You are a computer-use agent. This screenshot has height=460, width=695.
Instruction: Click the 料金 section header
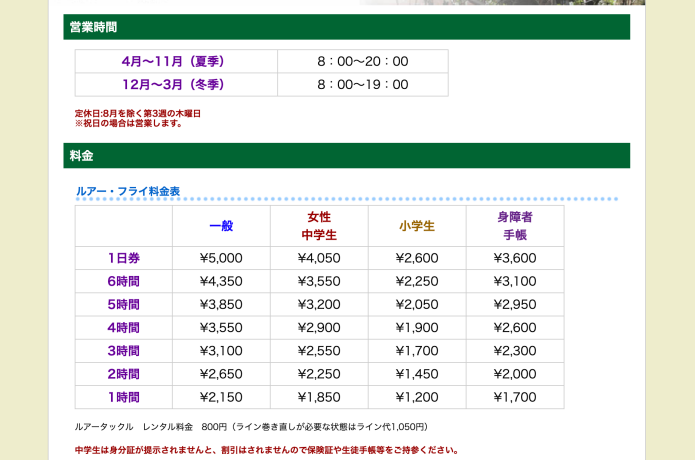coord(347,156)
